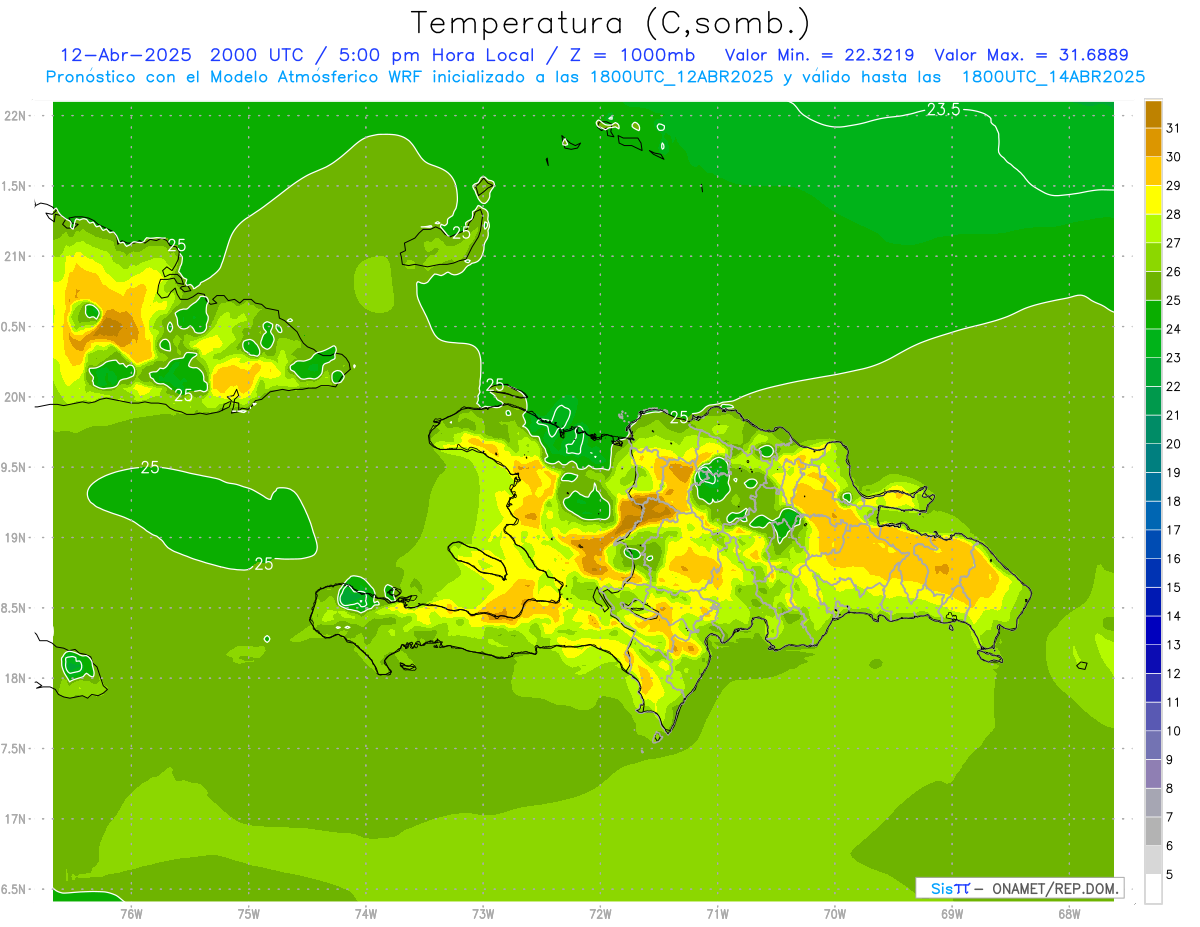Click the valid-until time "1800UTC_14ABR2025"
The height and width of the screenshot is (927, 1200).
1052,77
